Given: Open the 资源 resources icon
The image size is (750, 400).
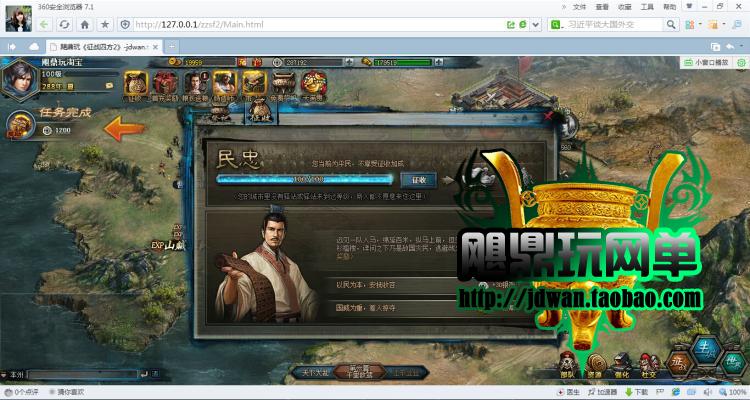Looking at the screenshot, I should (x=594, y=363).
